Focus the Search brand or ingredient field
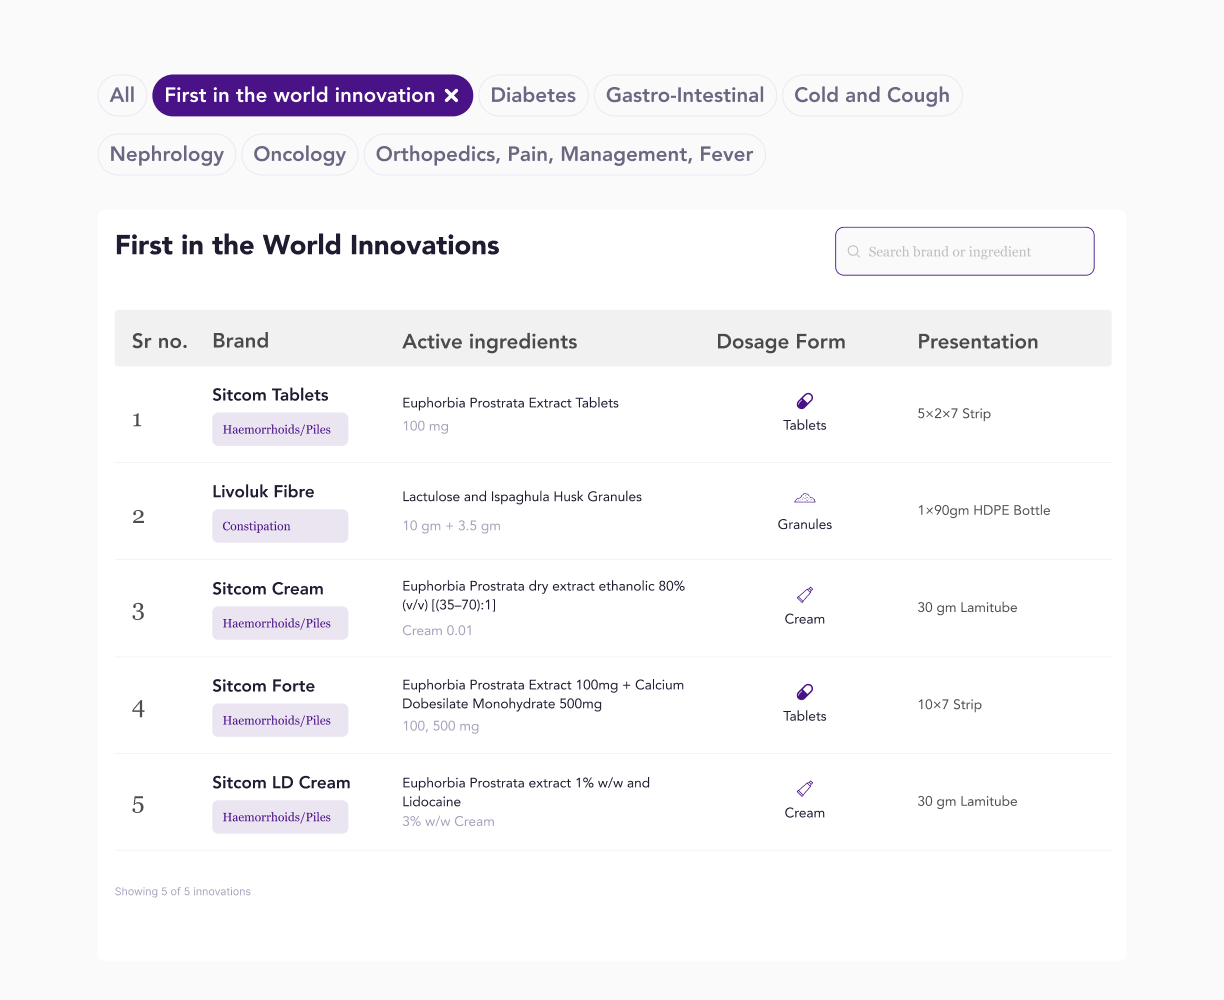The image size is (1224, 1000). (965, 252)
